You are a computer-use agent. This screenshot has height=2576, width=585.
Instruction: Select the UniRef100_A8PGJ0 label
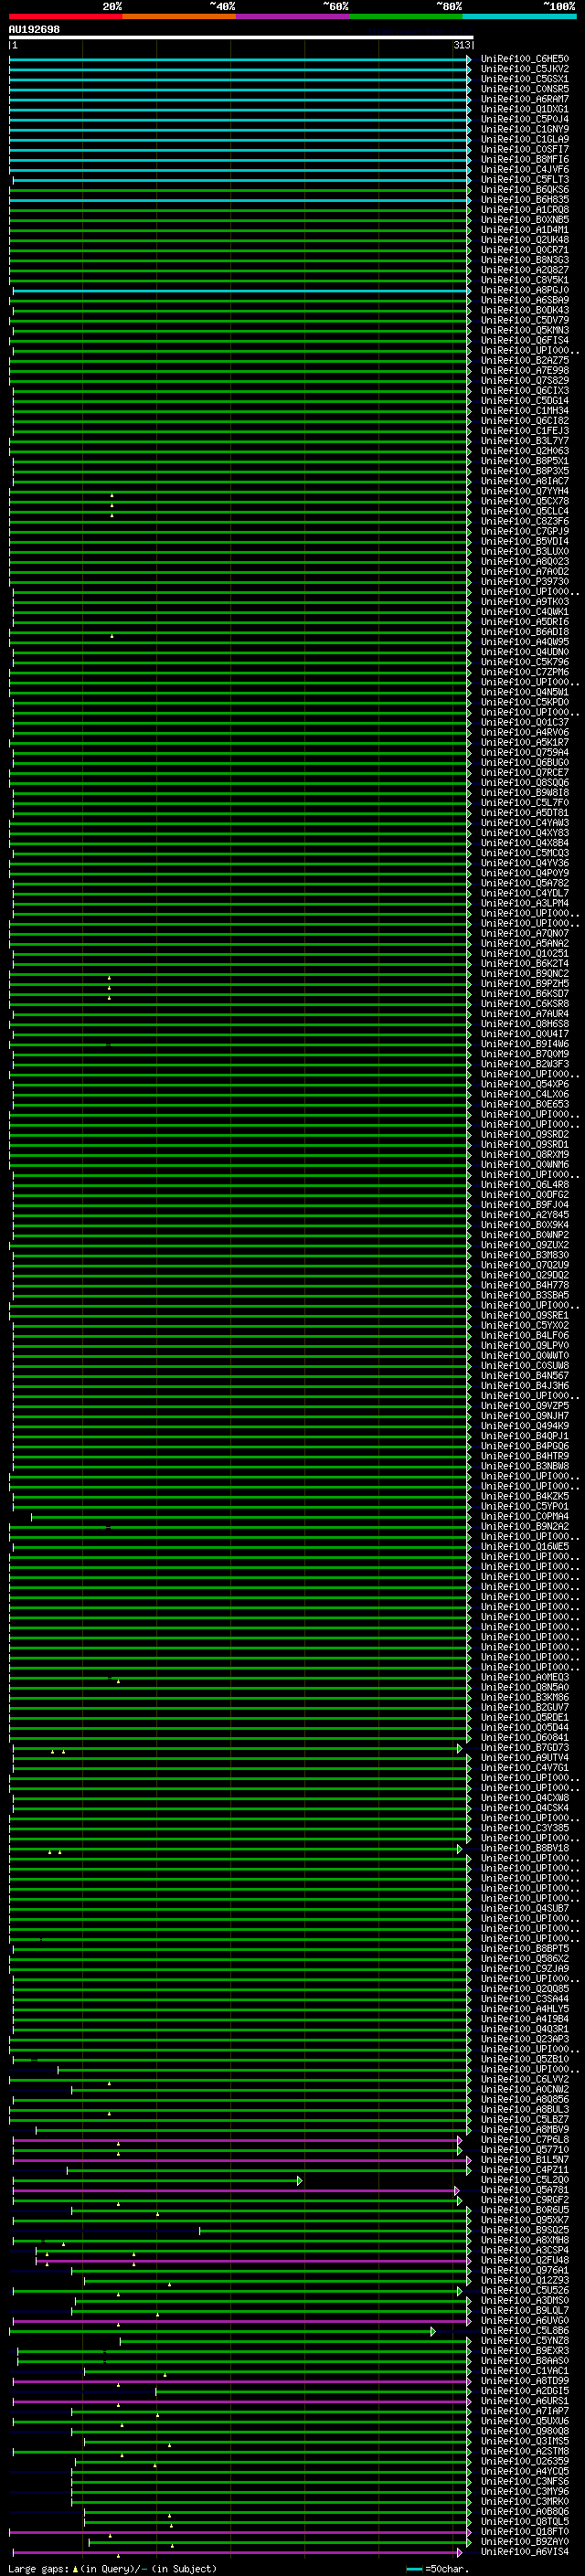click(525, 290)
